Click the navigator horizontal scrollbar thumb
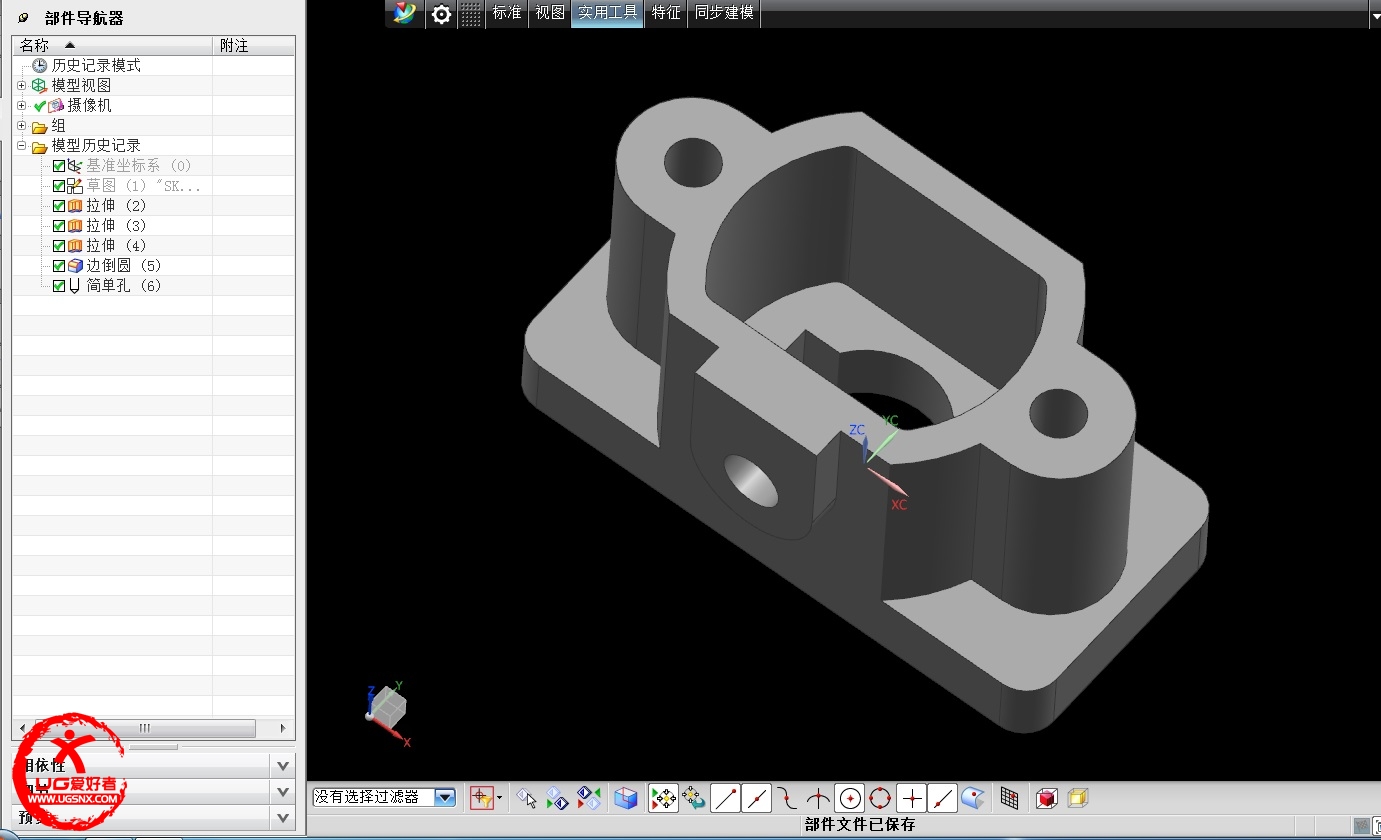The image size is (1381, 840). coord(145,728)
